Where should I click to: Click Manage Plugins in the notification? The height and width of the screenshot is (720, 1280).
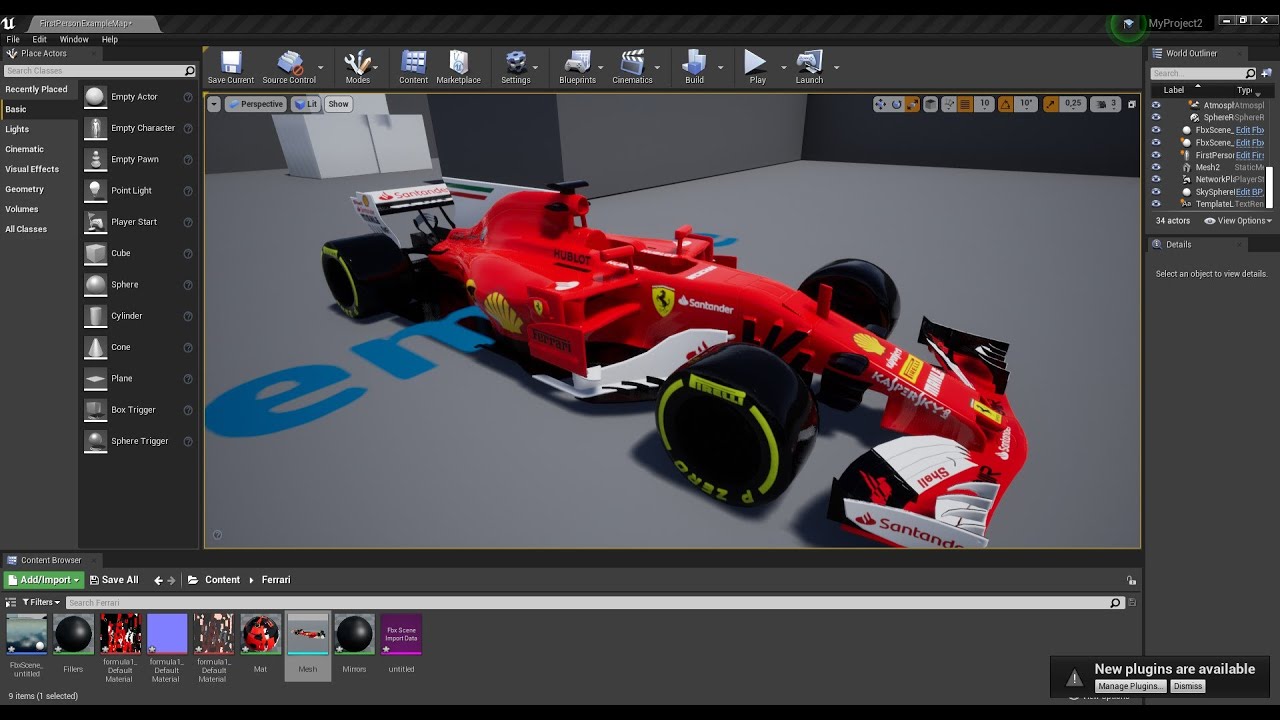pyautogui.click(x=1131, y=686)
